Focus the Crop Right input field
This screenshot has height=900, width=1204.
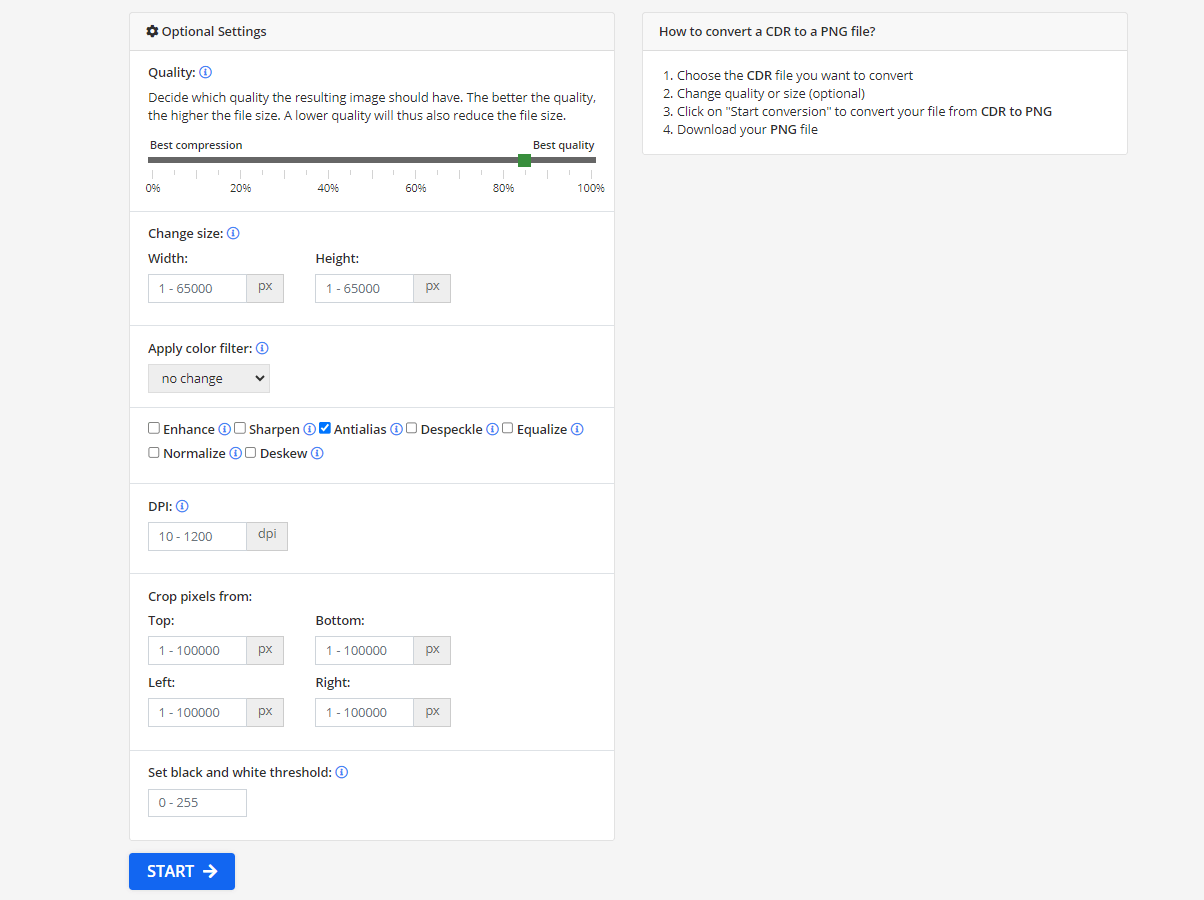(x=365, y=712)
